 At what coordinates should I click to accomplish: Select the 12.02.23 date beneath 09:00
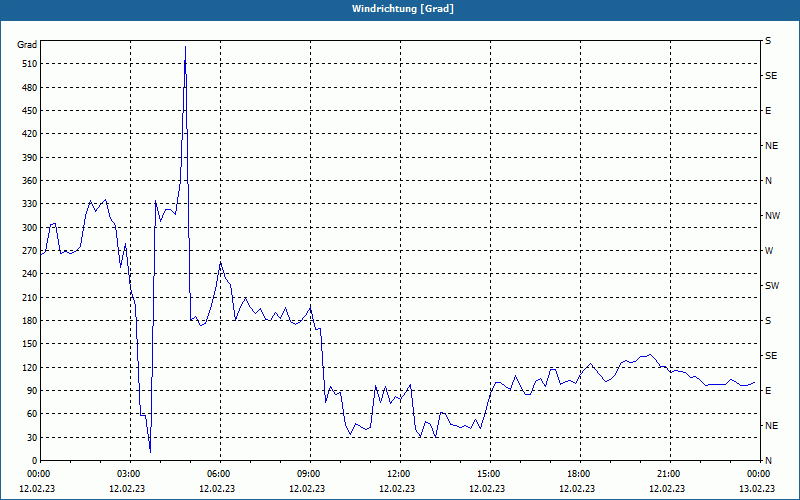pos(307,488)
